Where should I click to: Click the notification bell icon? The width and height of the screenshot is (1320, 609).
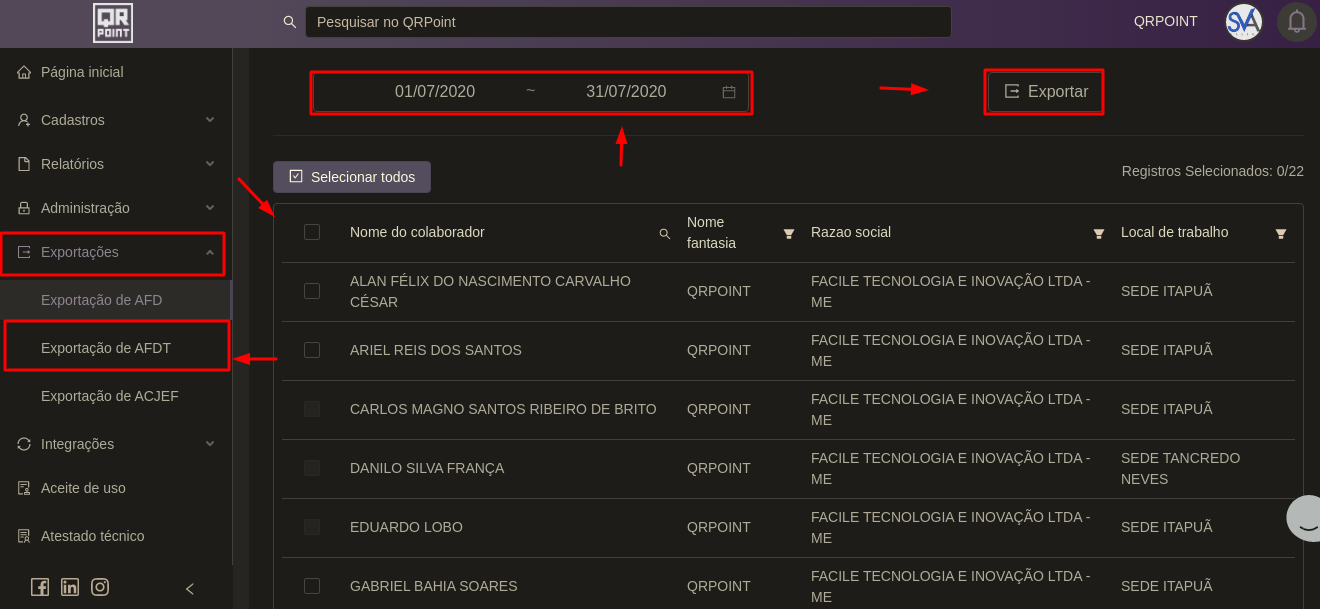(x=1296, y=21)
